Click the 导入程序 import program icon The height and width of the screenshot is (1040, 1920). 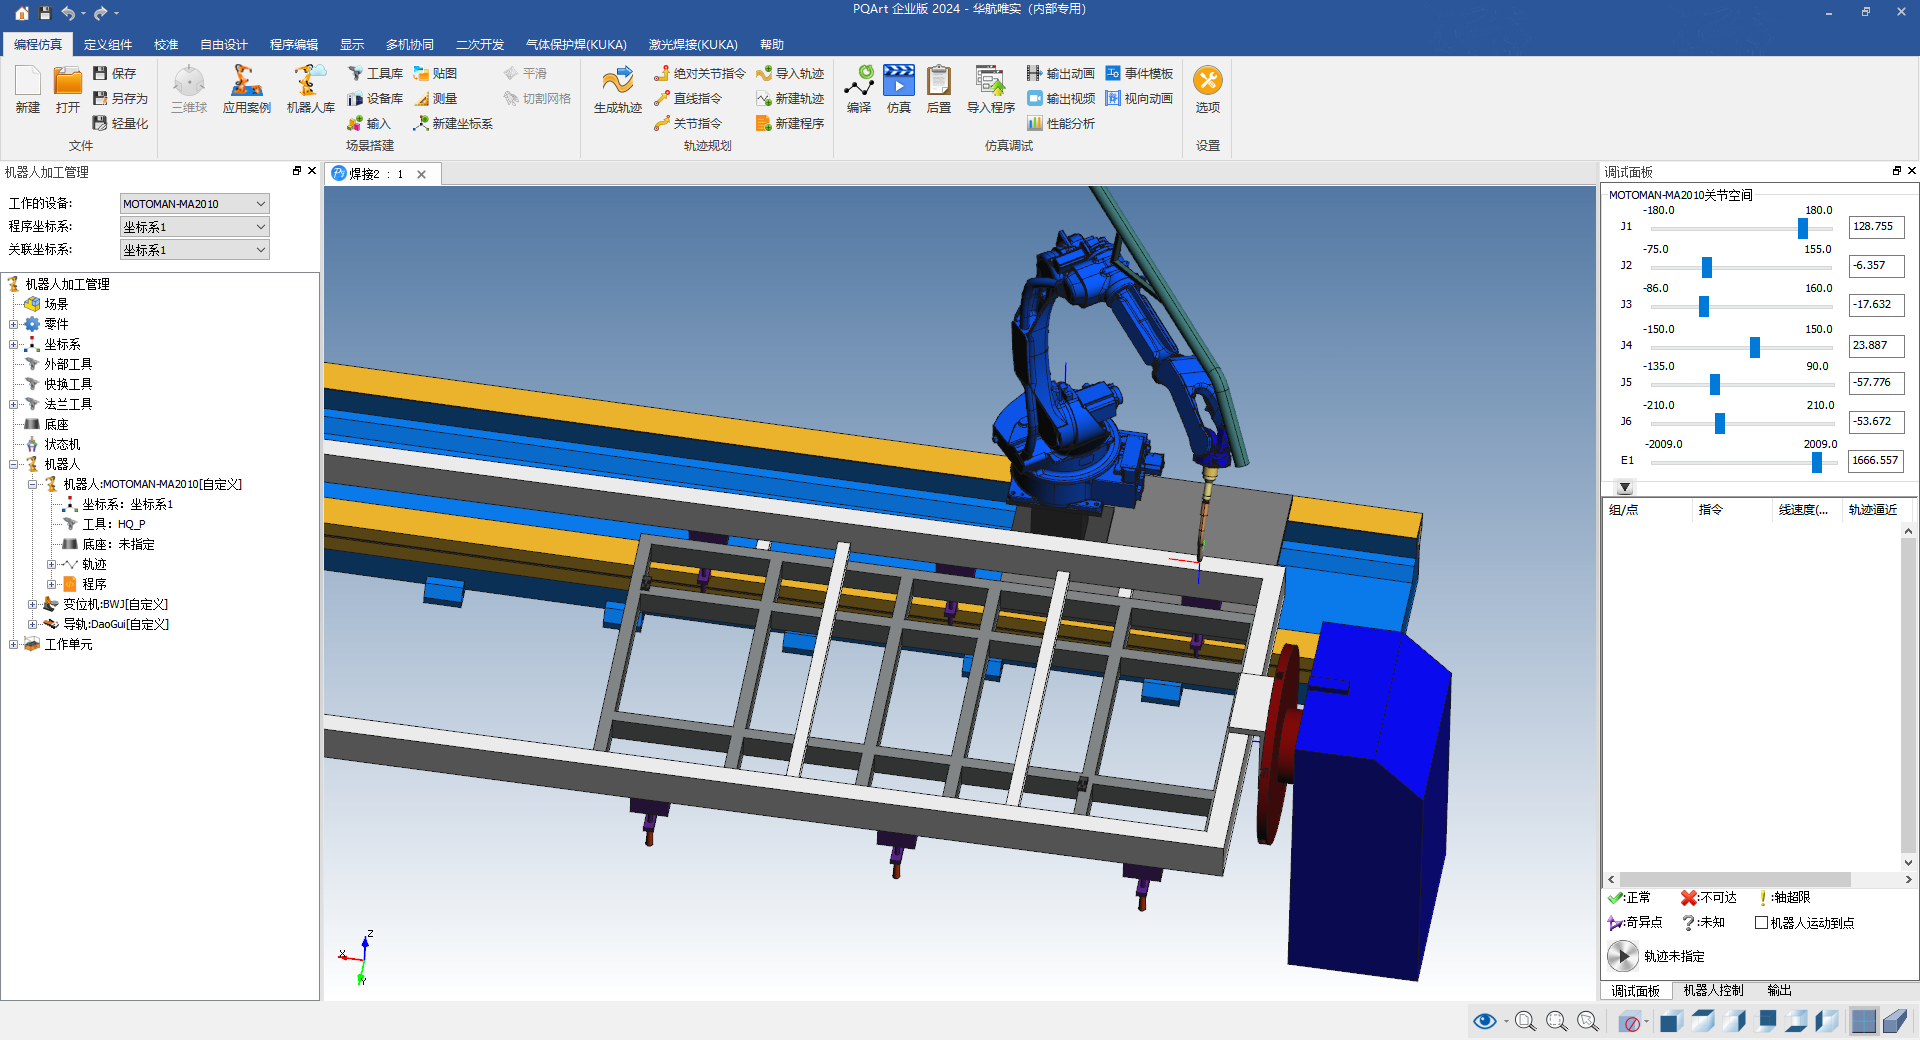tap(990, 88)
